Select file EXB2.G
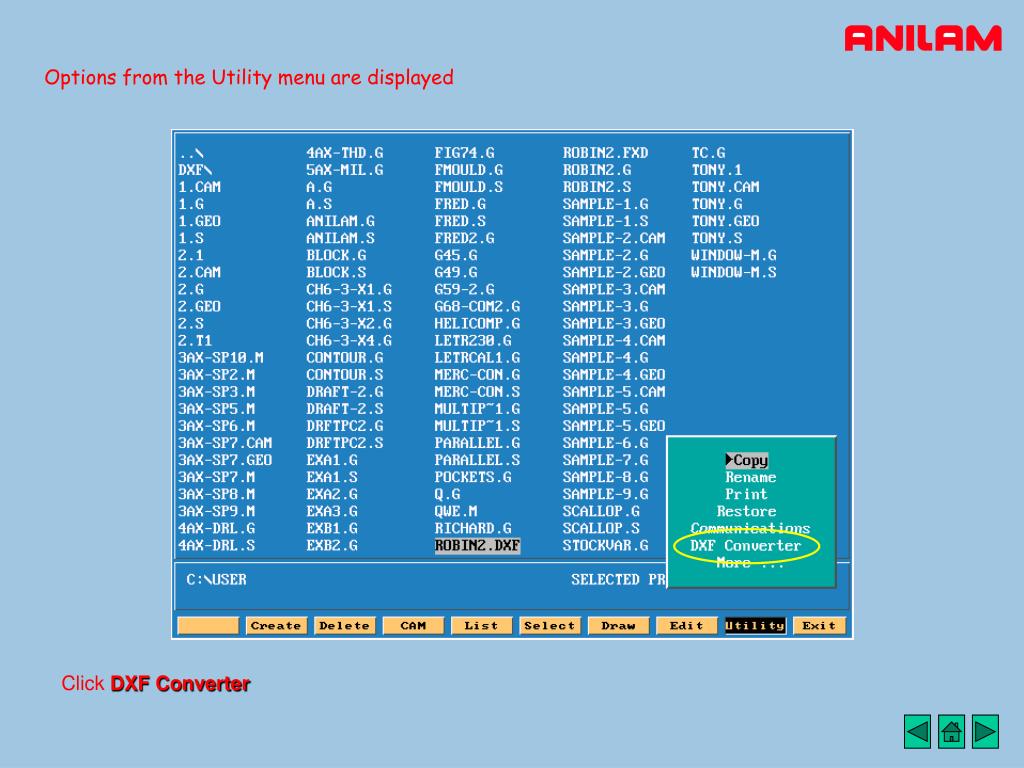Image resolution: width=1024 pixels, height=768 pixels. [x=332, y=545]
